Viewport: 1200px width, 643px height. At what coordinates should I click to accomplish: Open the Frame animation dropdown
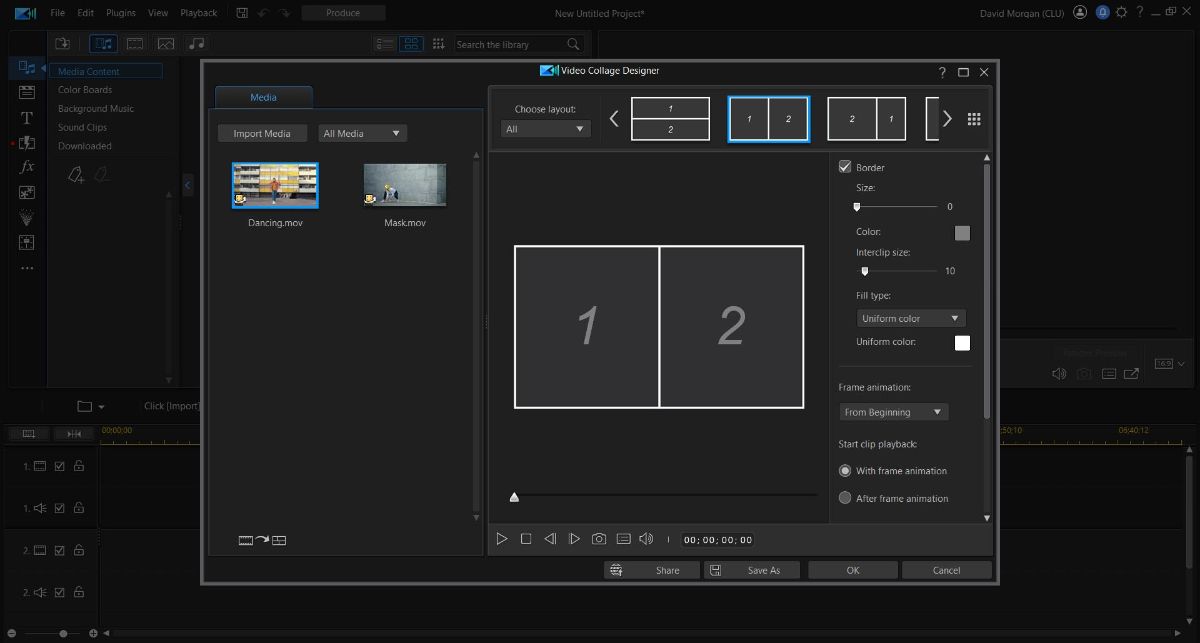click(893, 411)
